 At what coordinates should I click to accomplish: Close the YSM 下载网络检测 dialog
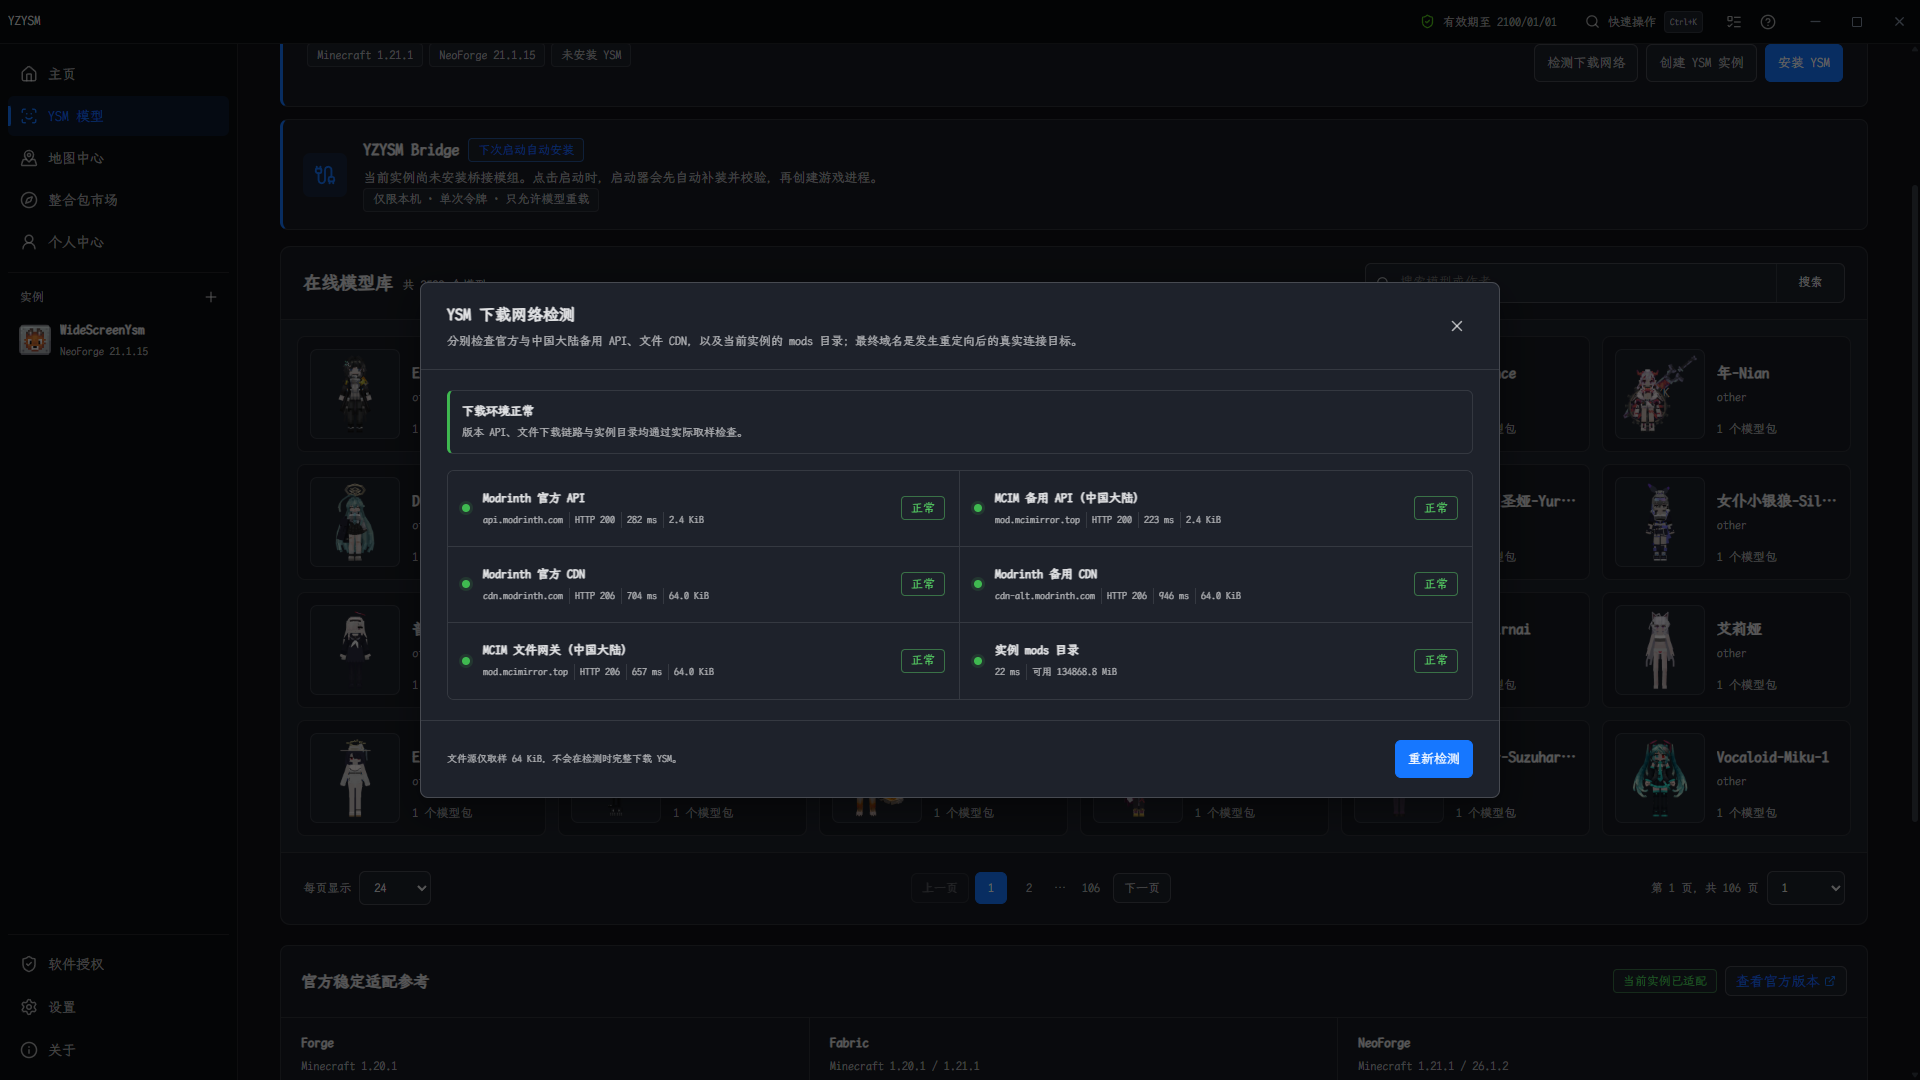pos(1457,326)
